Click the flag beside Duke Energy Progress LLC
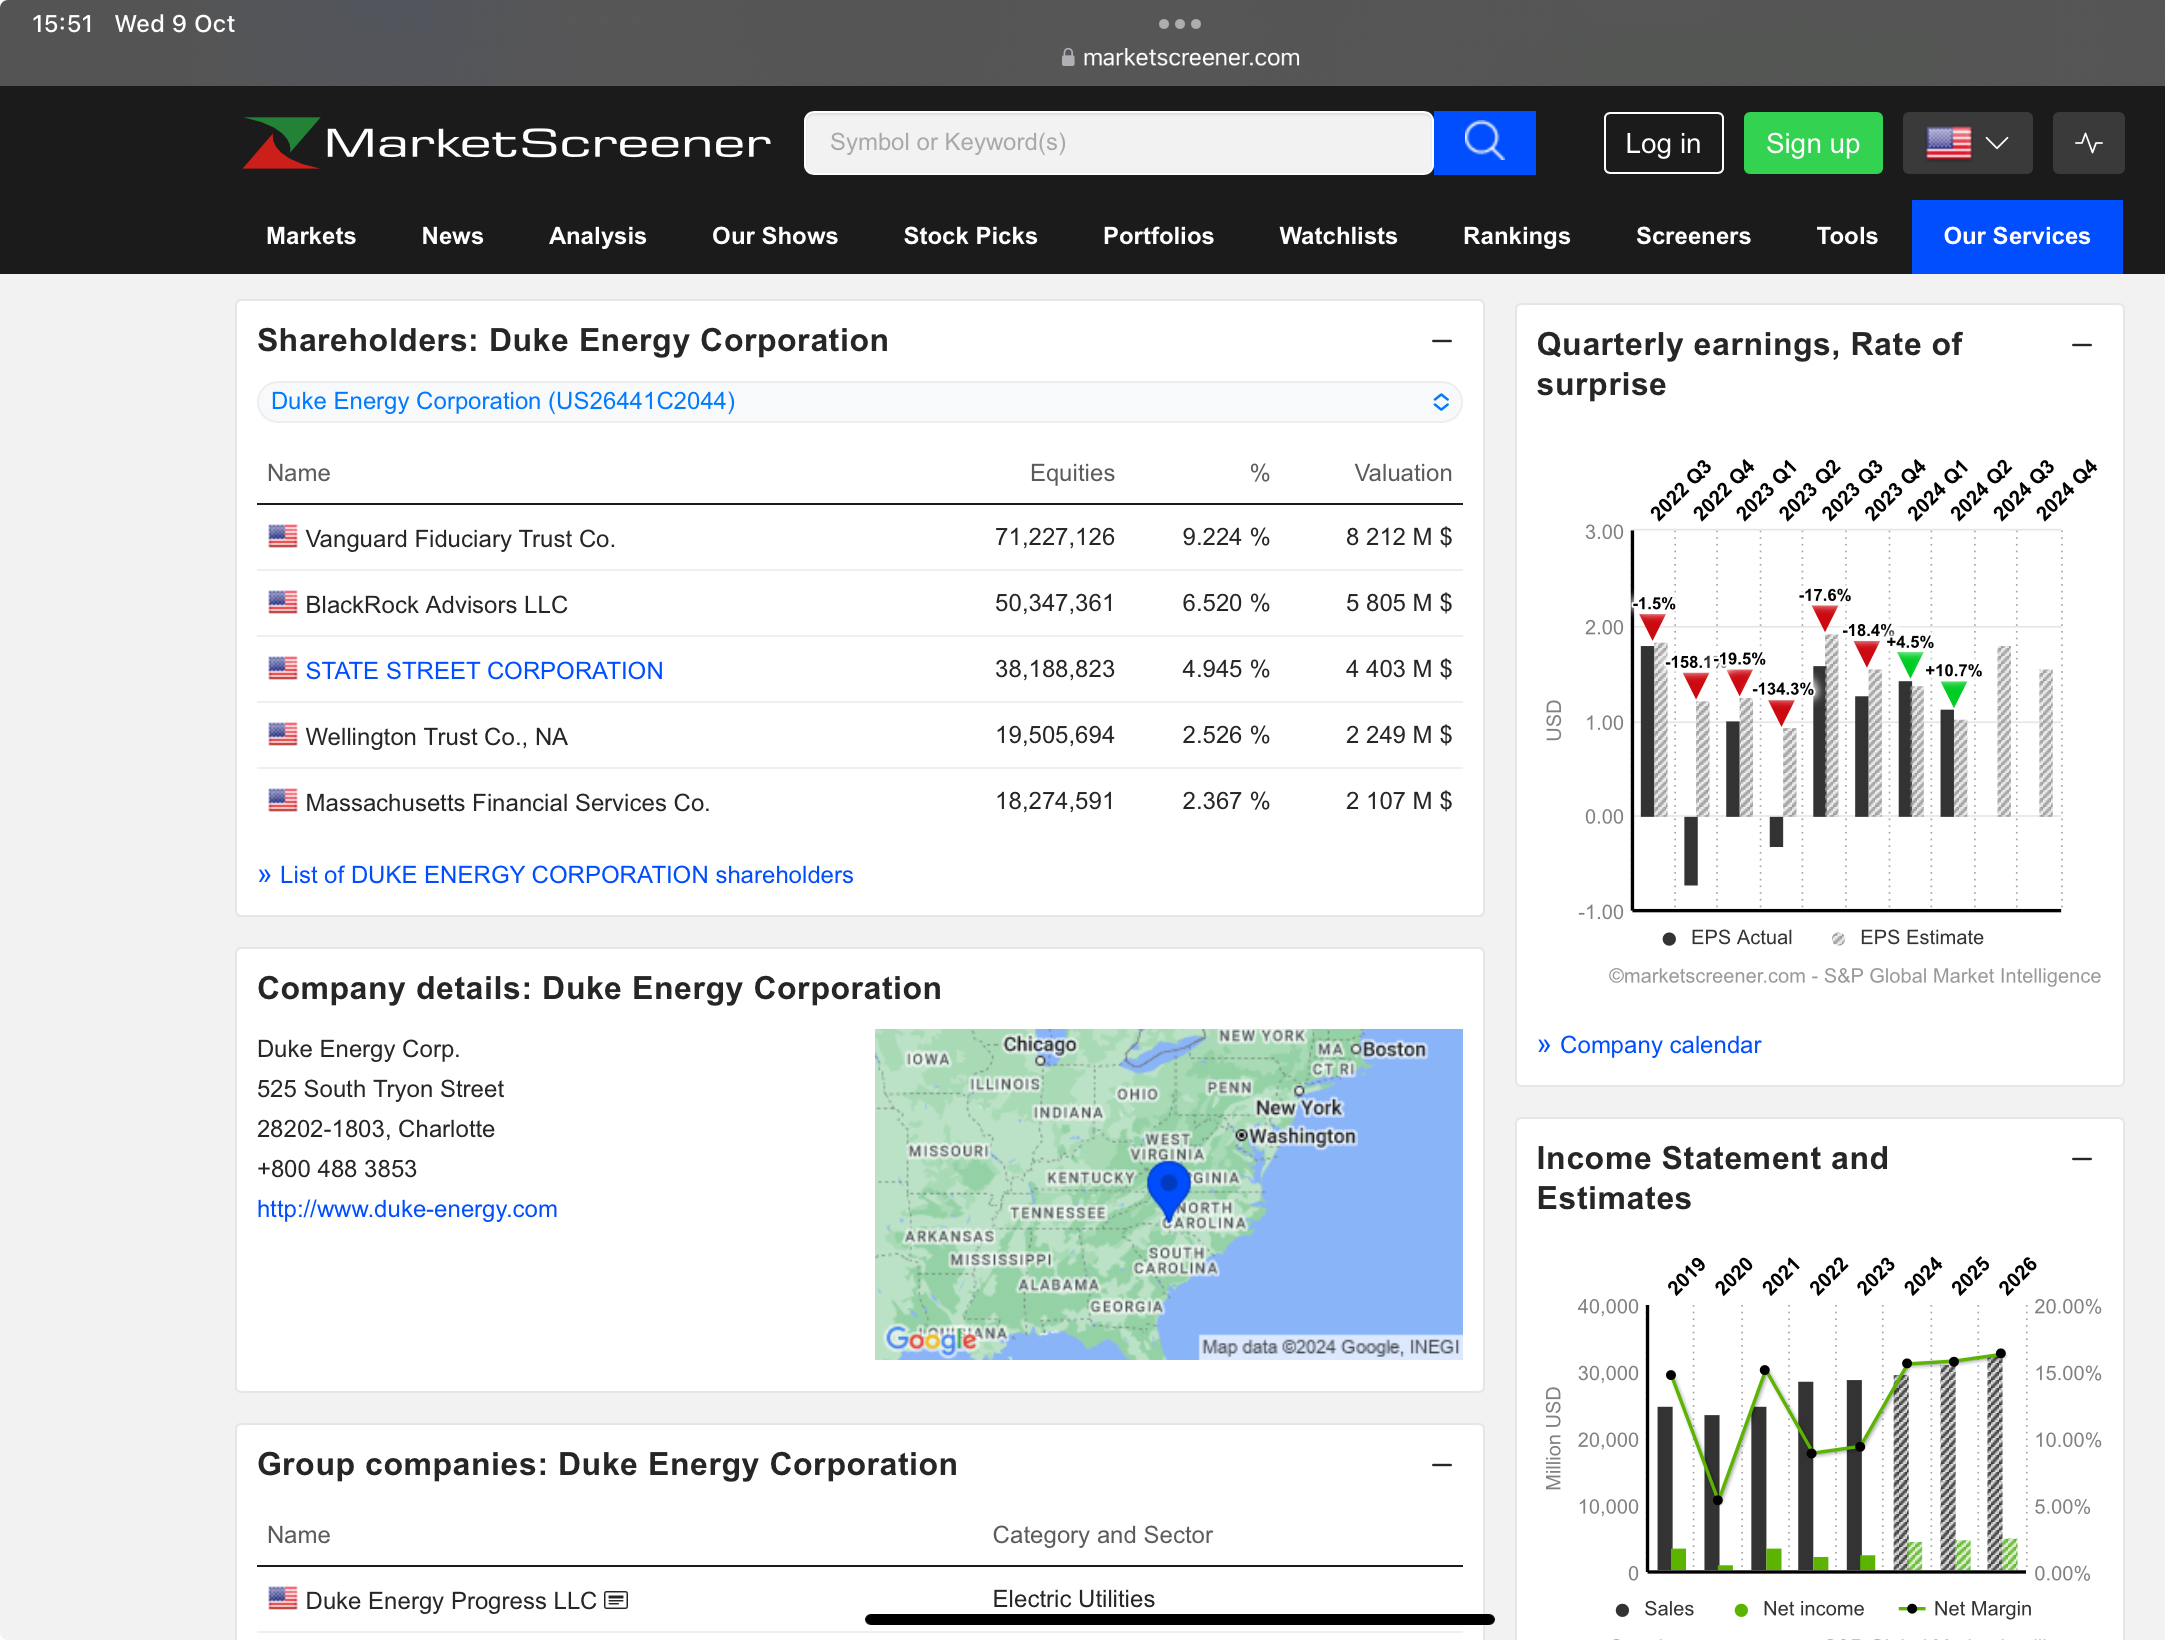 [283, 1598]
